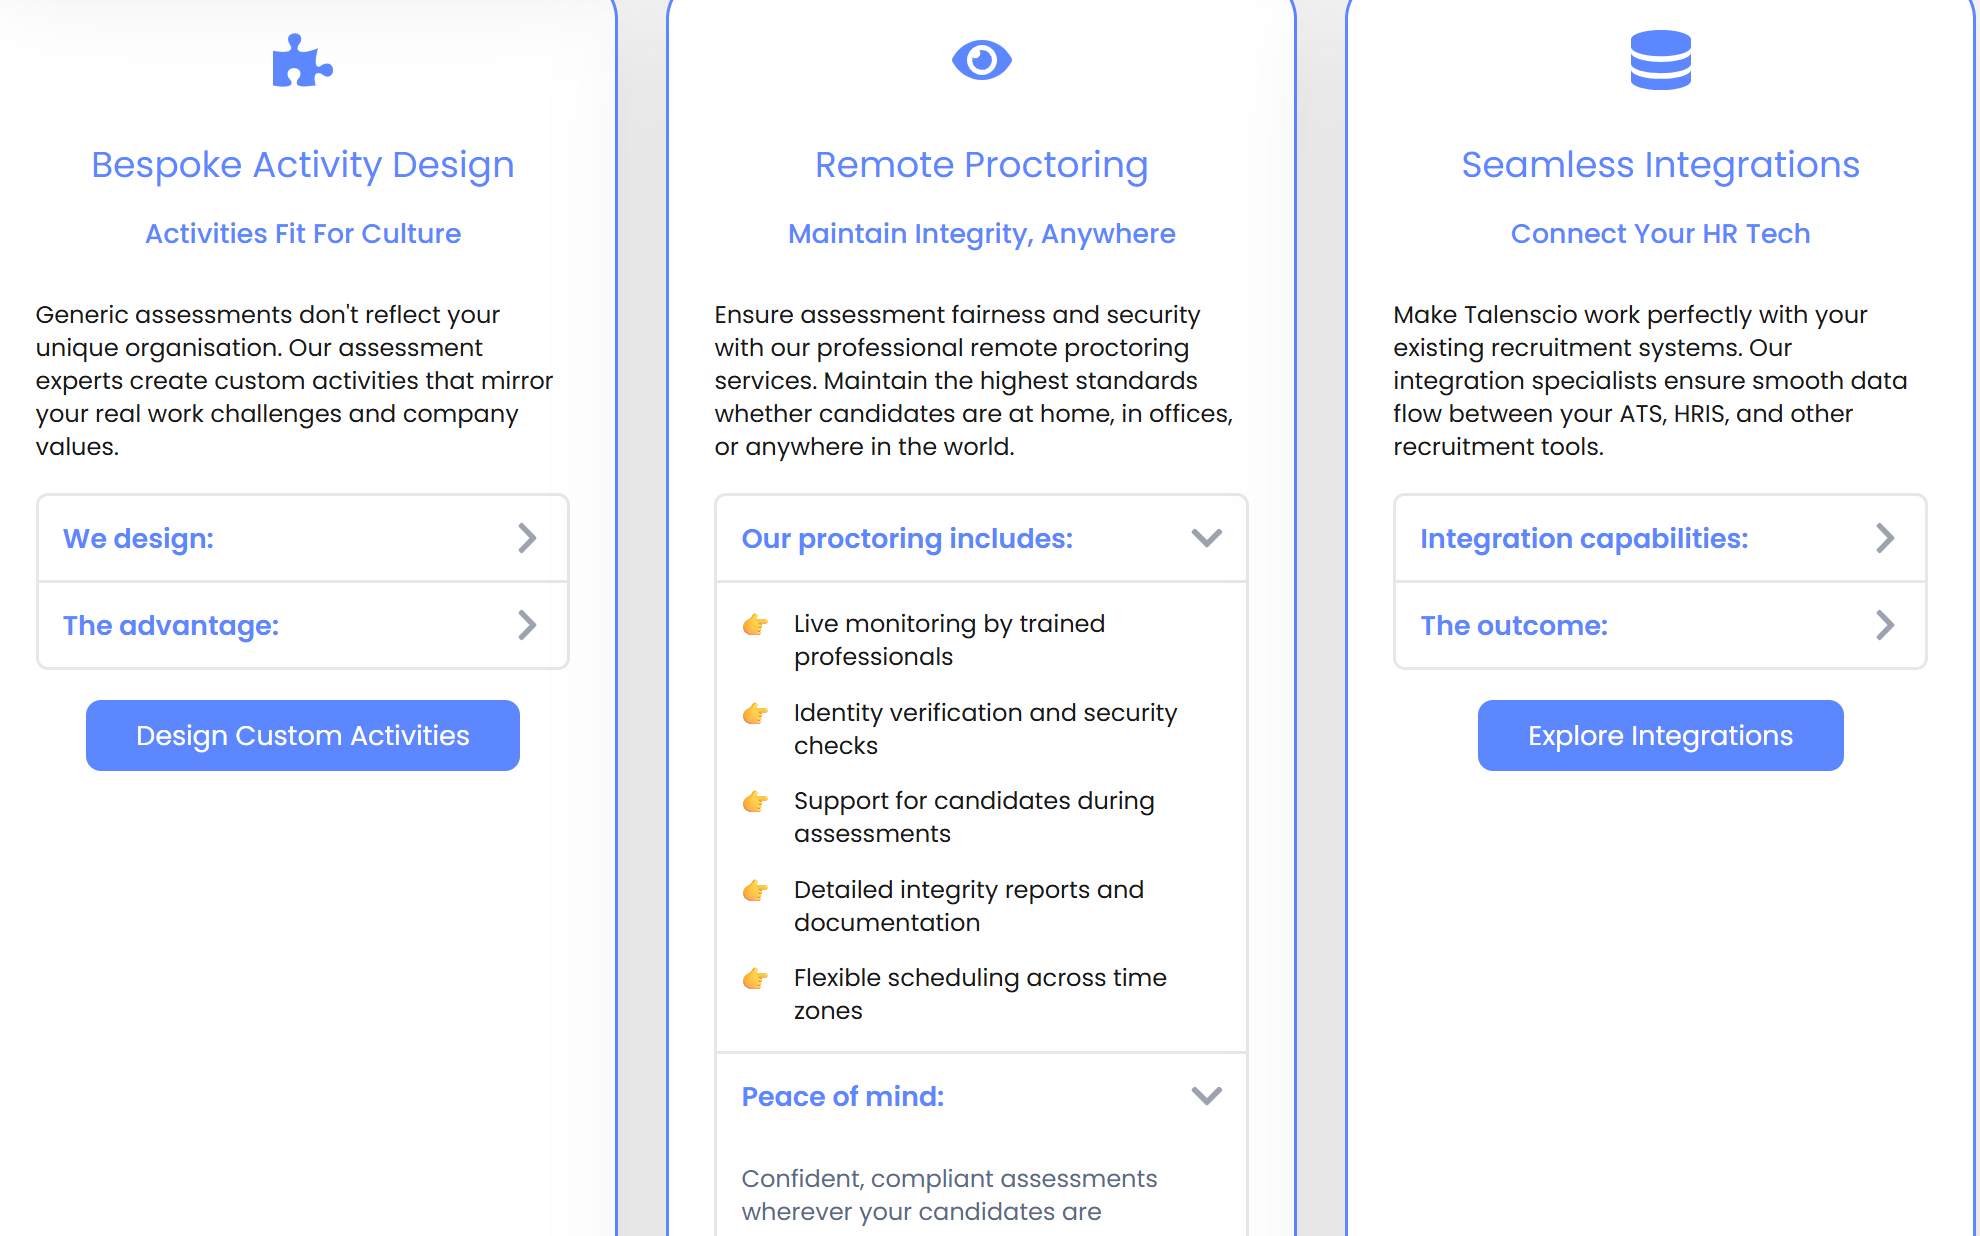This screenshot has width=1980, height=1236.
Task: Click the eye icon above Remote Proctoring
Action: 981,60
